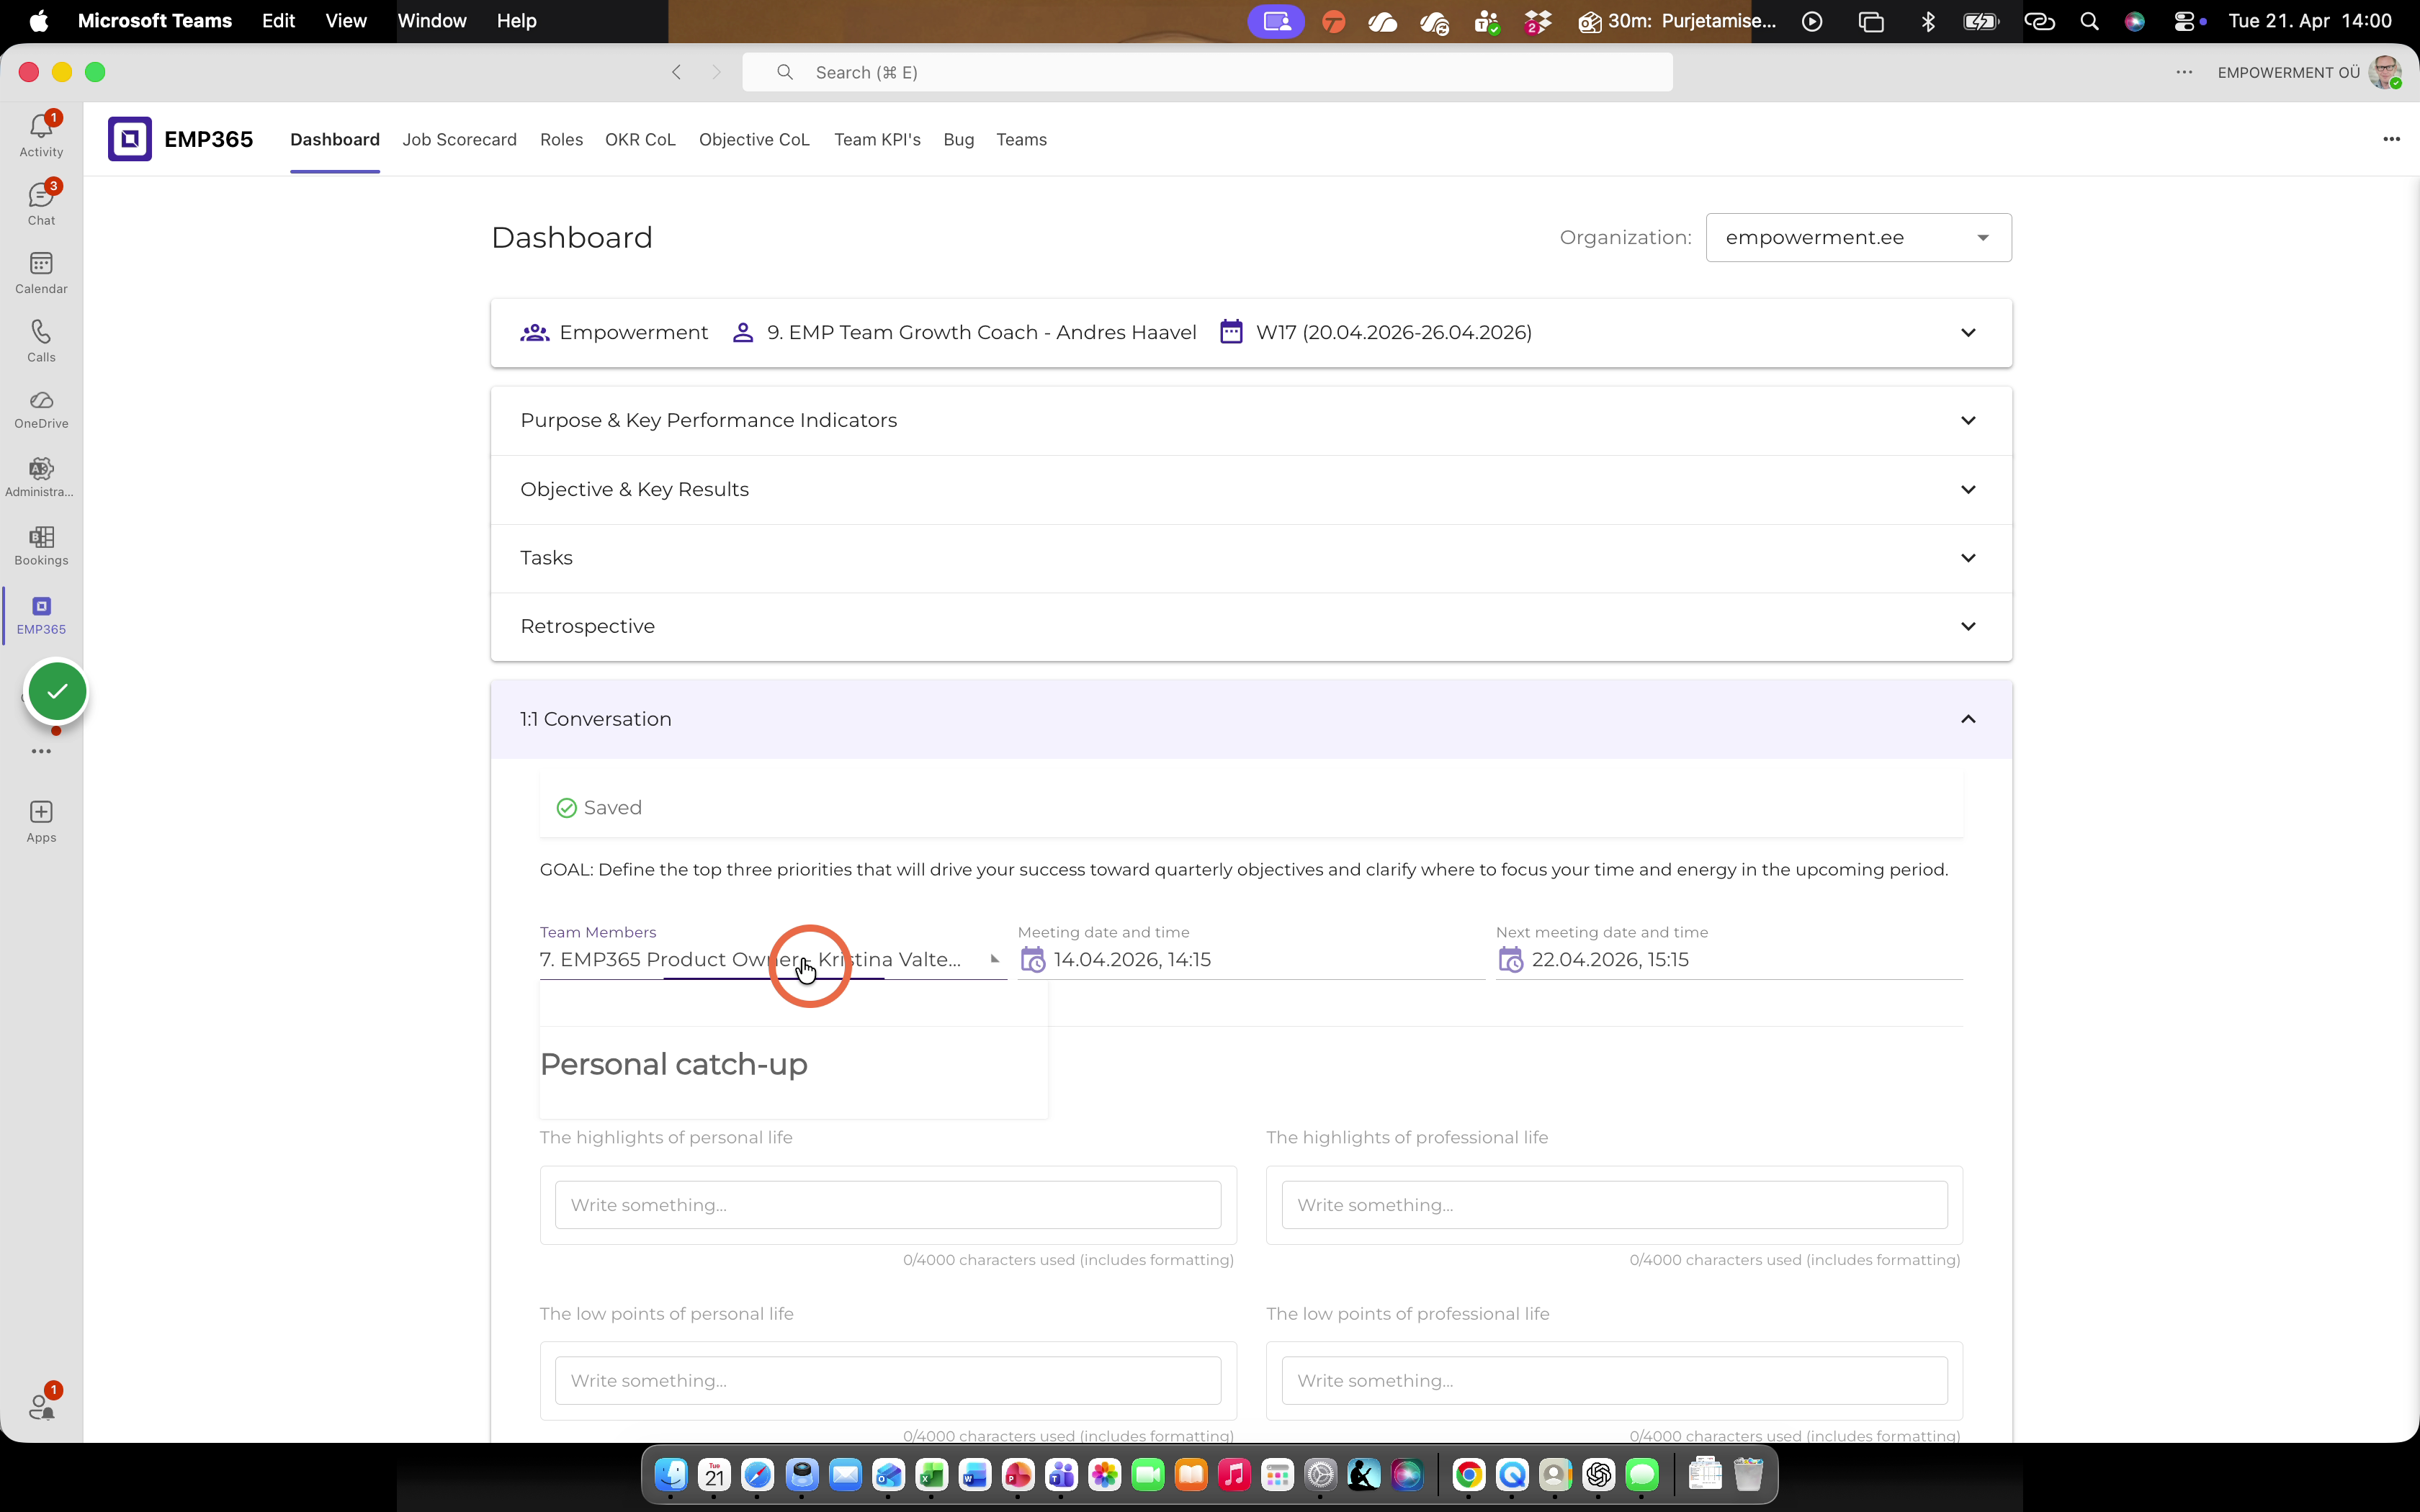Image resolution: width=2420 pixels, height=1512 pixels.
Task: Expand Purpose & Key Performance Indicators
Action: (1251, 421)
